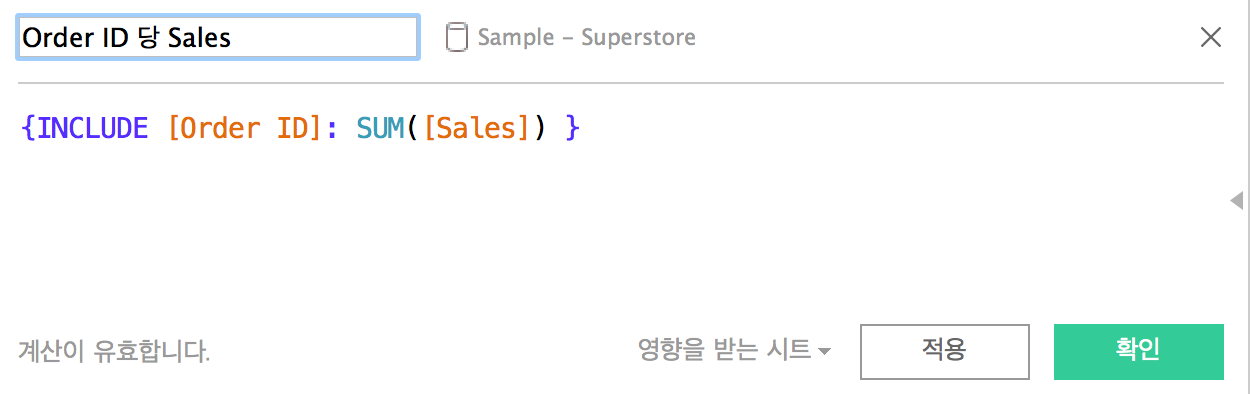
Task: Click the SUM function in the formula
Action: [x=380, y=128]
